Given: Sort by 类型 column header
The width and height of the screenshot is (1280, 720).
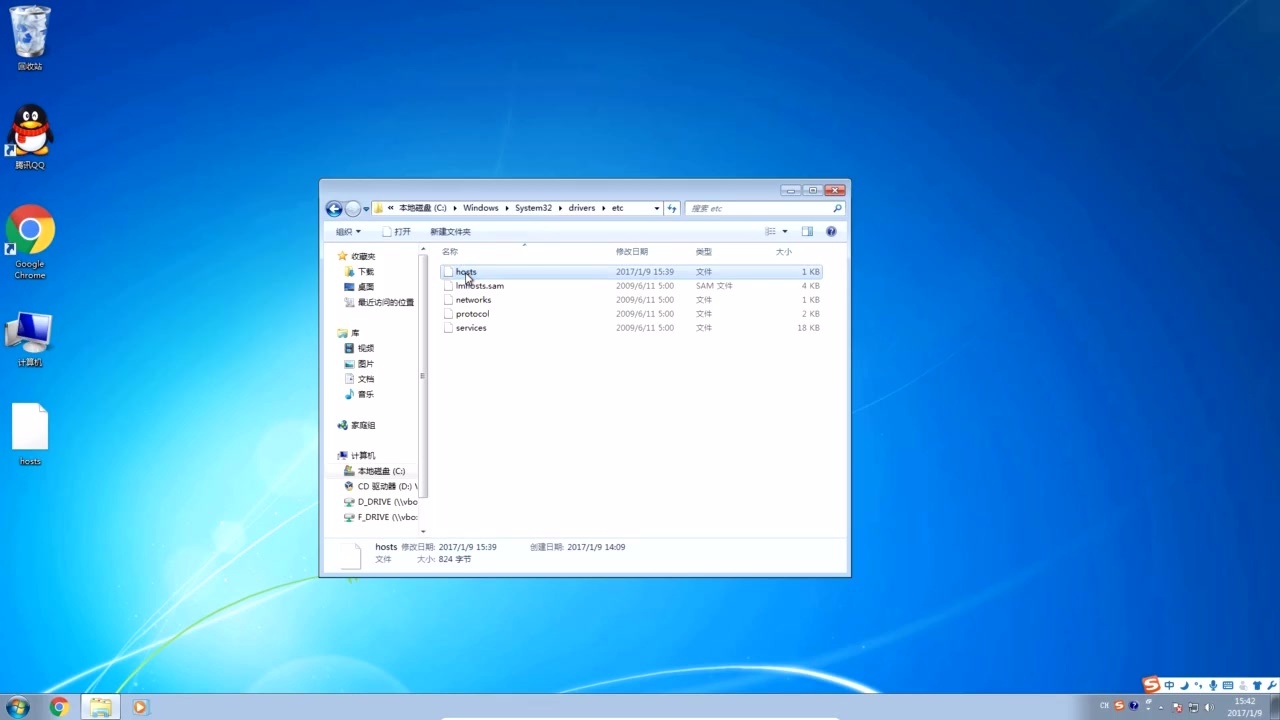Looking at the screenshot, I should click(703, 252).
